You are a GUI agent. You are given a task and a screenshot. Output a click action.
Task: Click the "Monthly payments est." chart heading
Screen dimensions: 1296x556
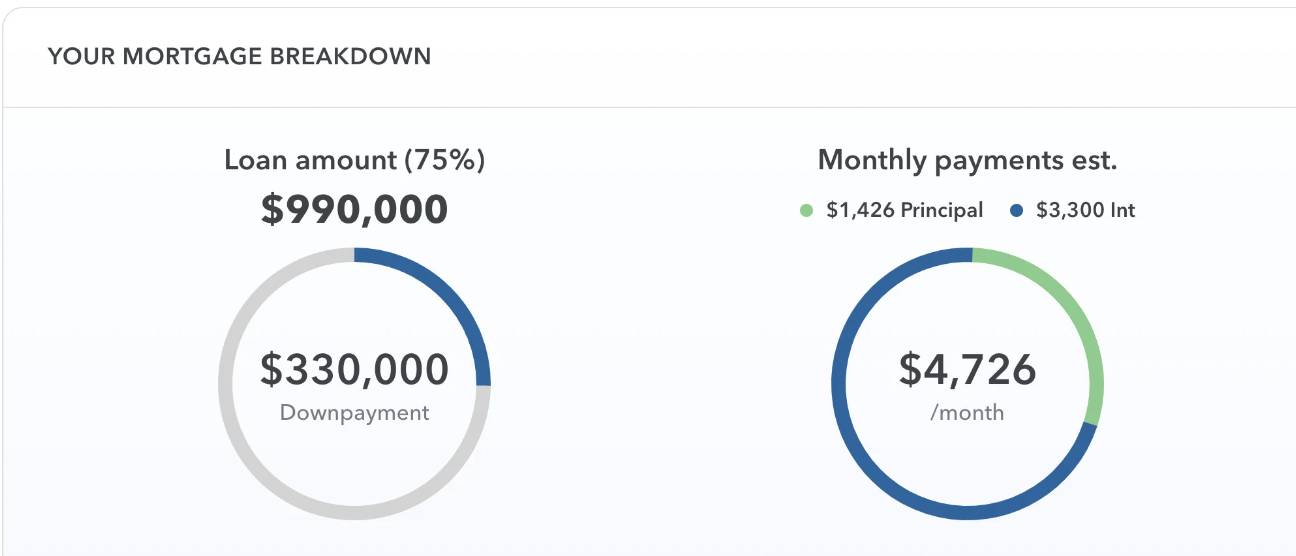click(967, 160)
